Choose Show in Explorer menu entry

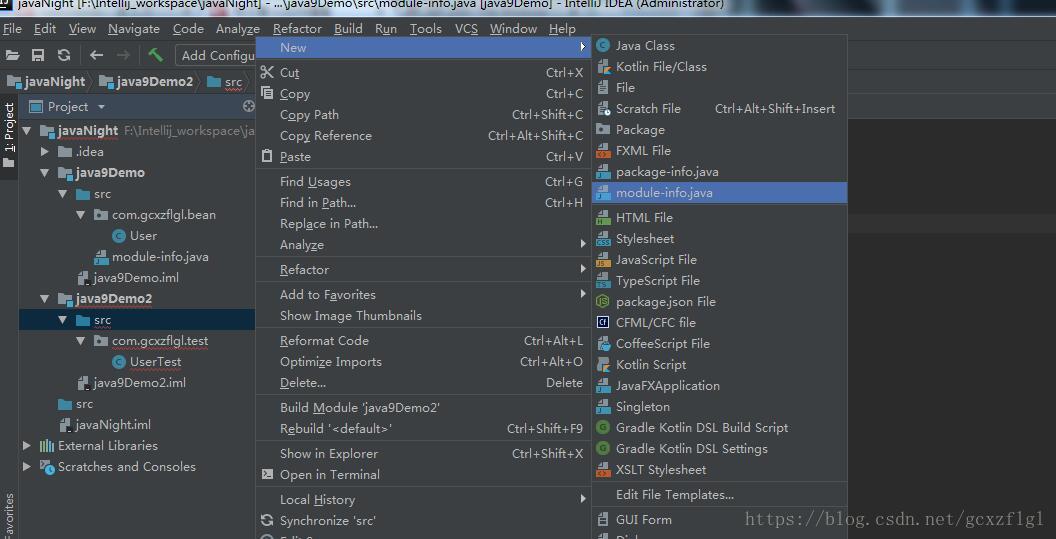(422, 453)
